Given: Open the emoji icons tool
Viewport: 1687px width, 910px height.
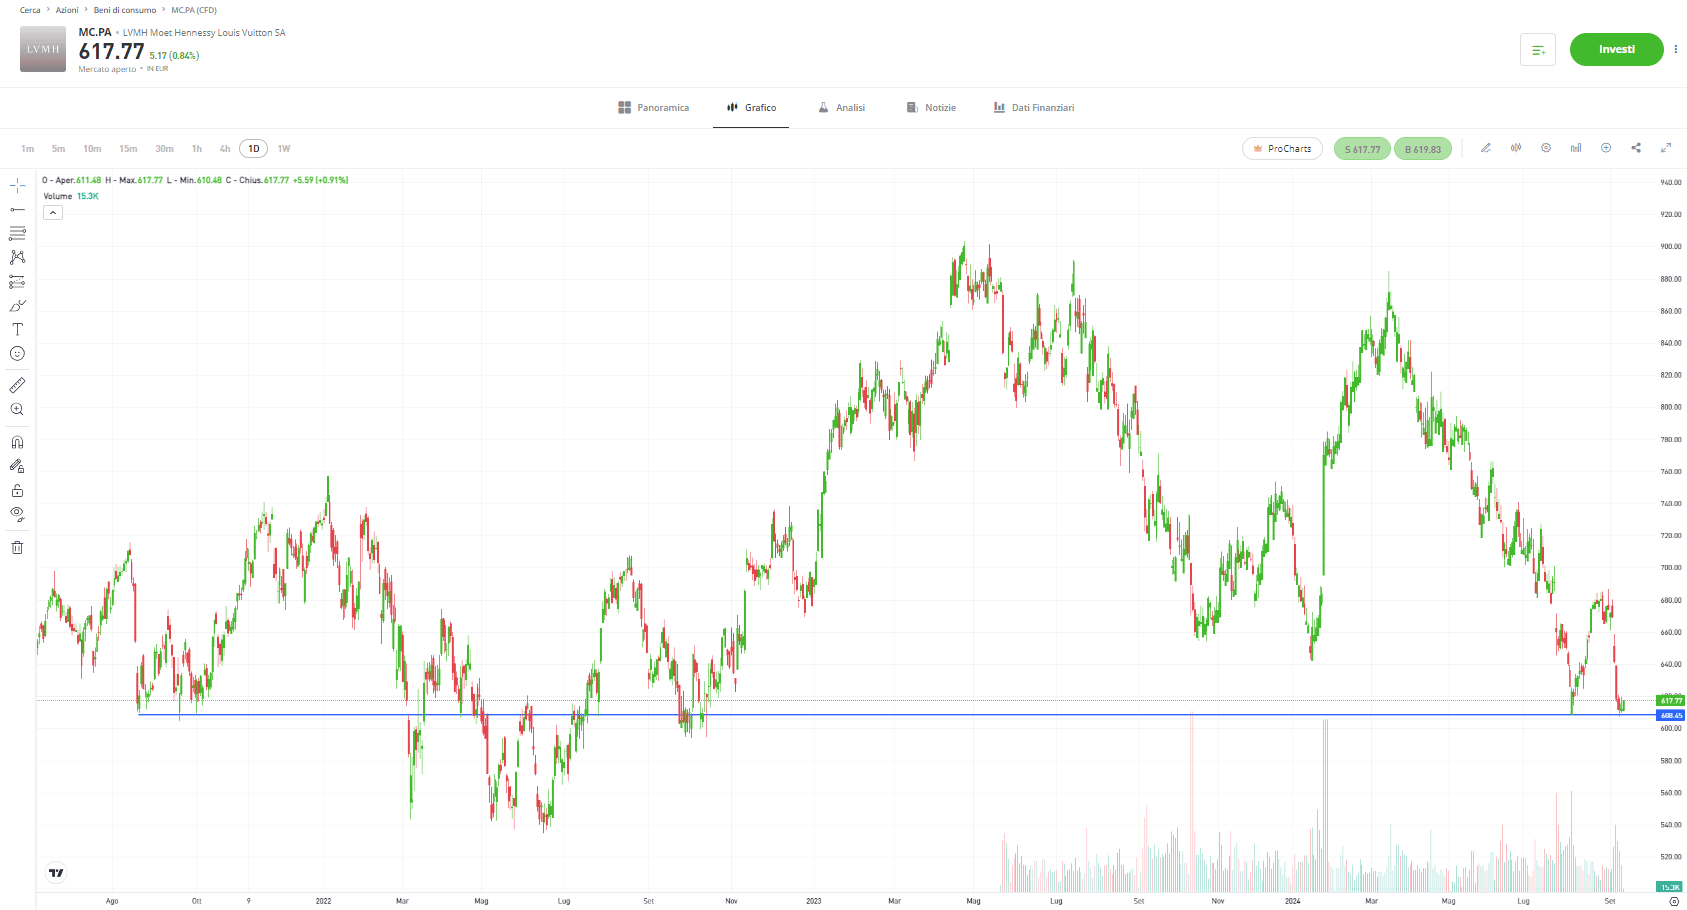Looking at the screenshot, I should point(17,353).
